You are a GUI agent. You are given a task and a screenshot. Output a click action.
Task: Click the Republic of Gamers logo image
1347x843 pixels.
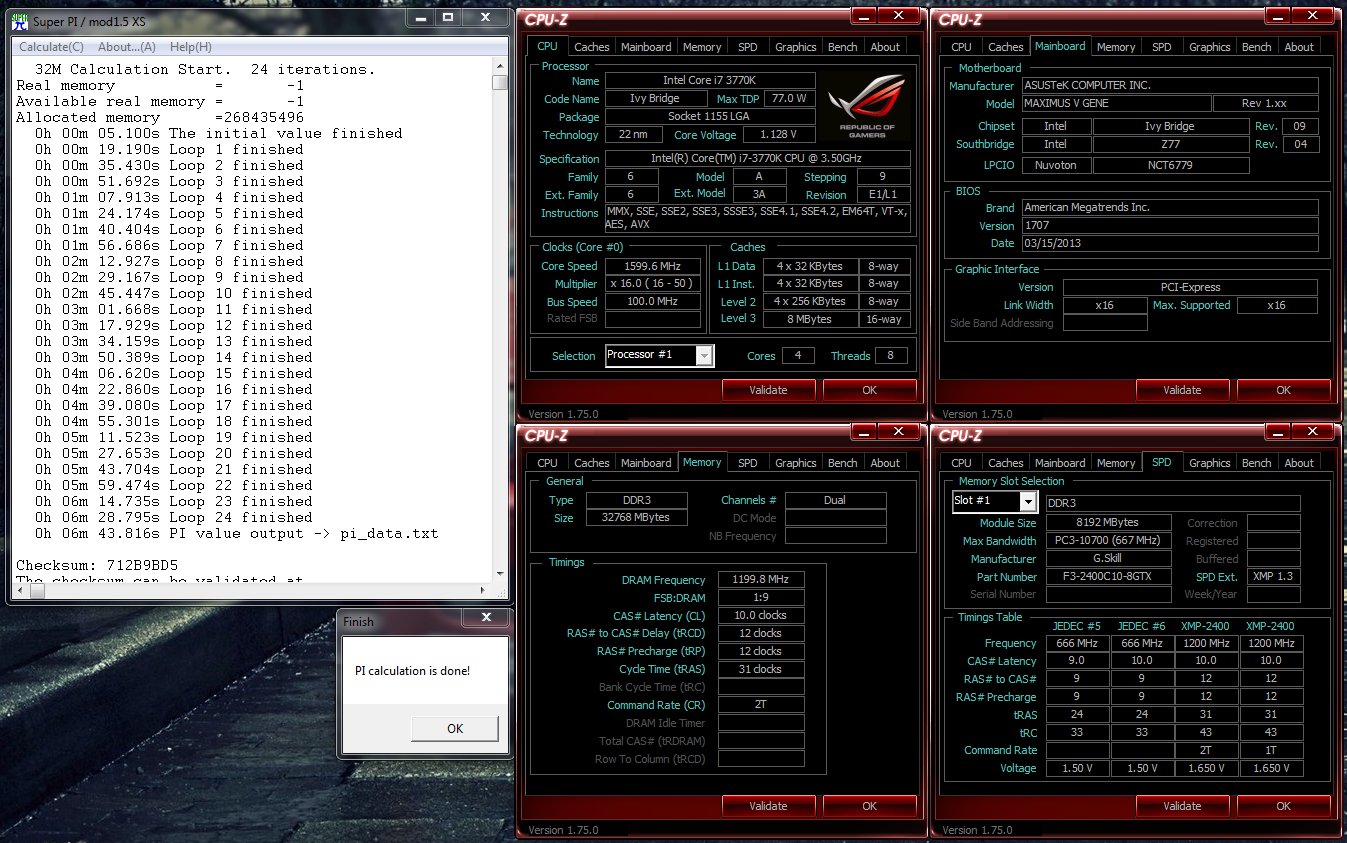coord(867,107)
